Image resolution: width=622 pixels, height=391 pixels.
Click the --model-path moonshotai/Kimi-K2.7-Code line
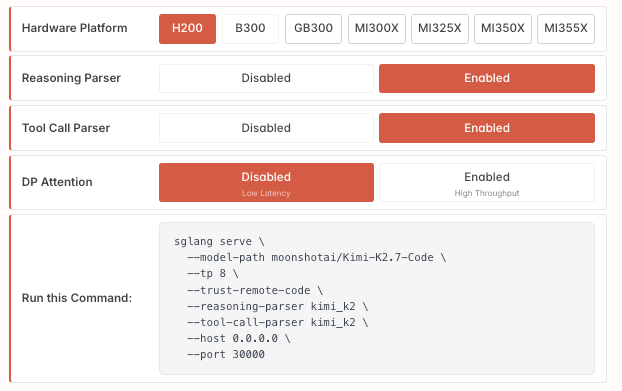(316, 257)
